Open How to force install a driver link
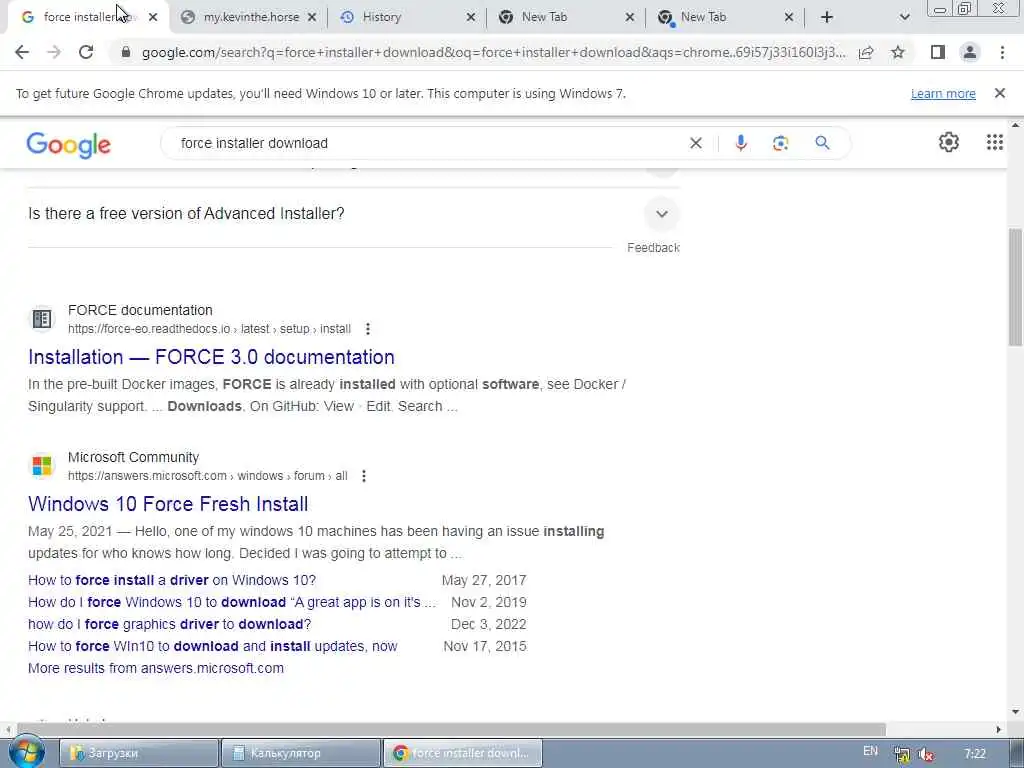This screenshot has width=1024, height=768. click(x=172, y=580)
